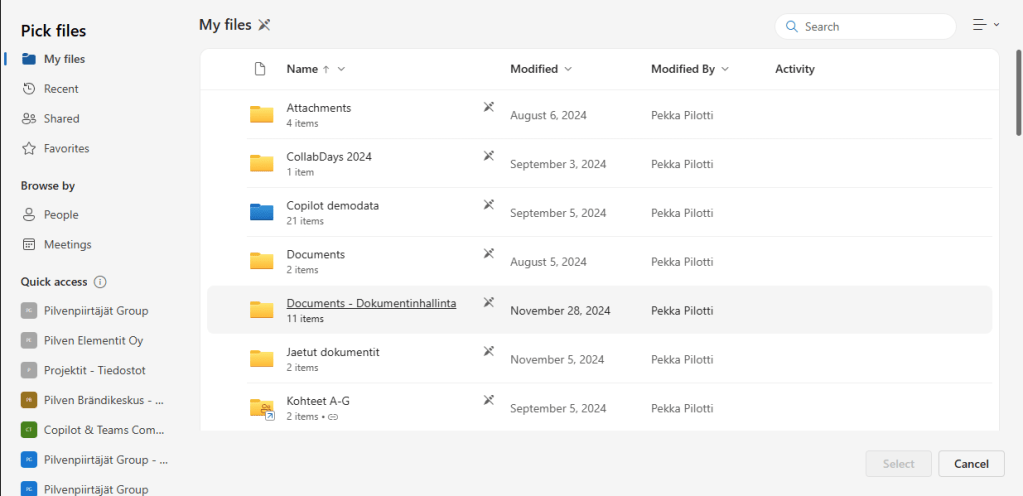The height and width of the screenshot is (496, 1023).
Task: Expand the Modified column dropdown
Action: (x=568, y=69)
